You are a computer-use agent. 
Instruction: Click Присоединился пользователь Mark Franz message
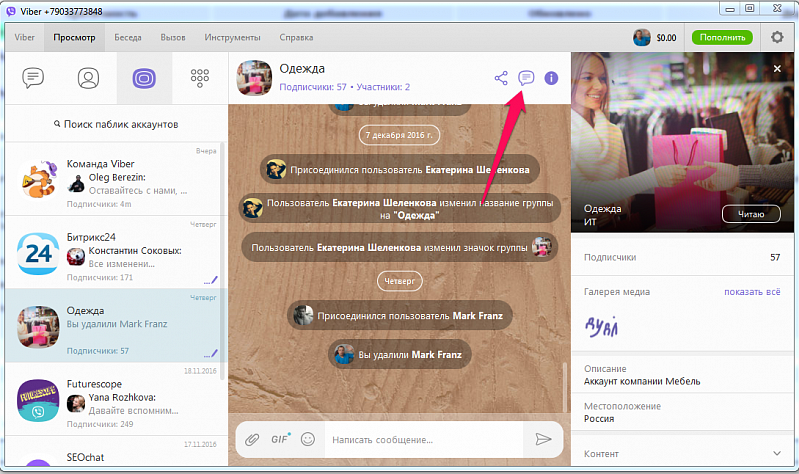pyautogui.click(x=400, y=315)
